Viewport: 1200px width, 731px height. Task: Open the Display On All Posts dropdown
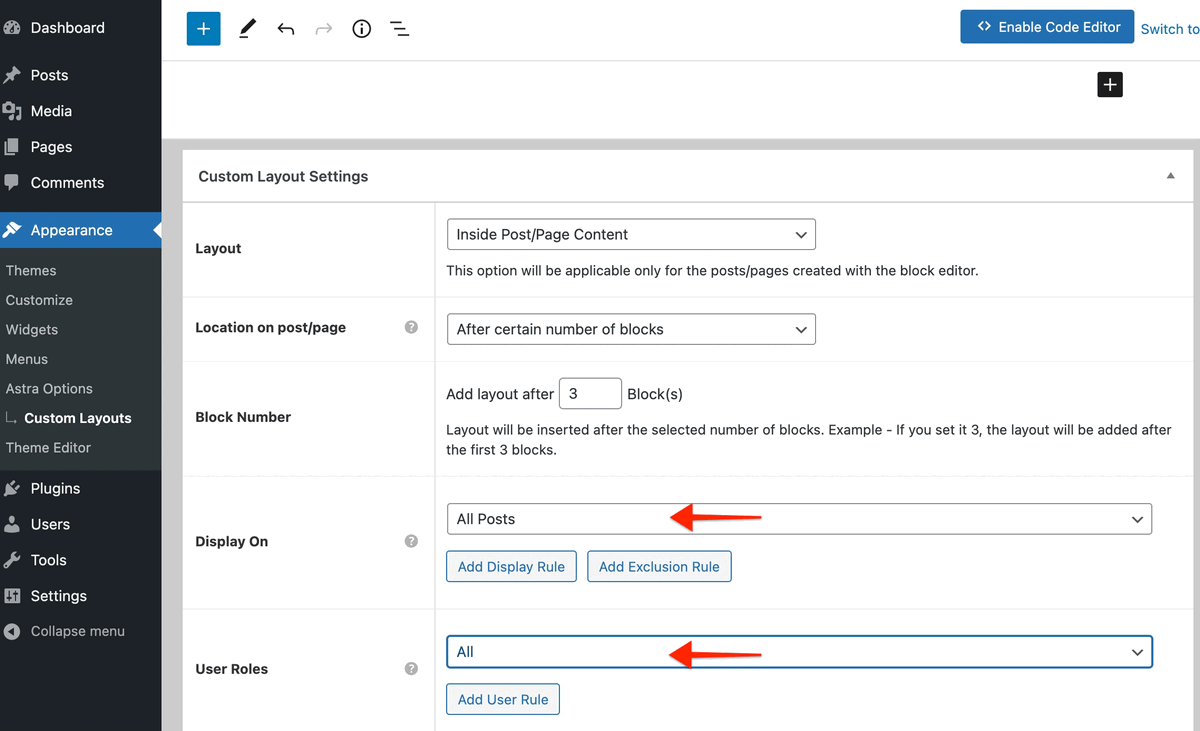coord(799,519)
